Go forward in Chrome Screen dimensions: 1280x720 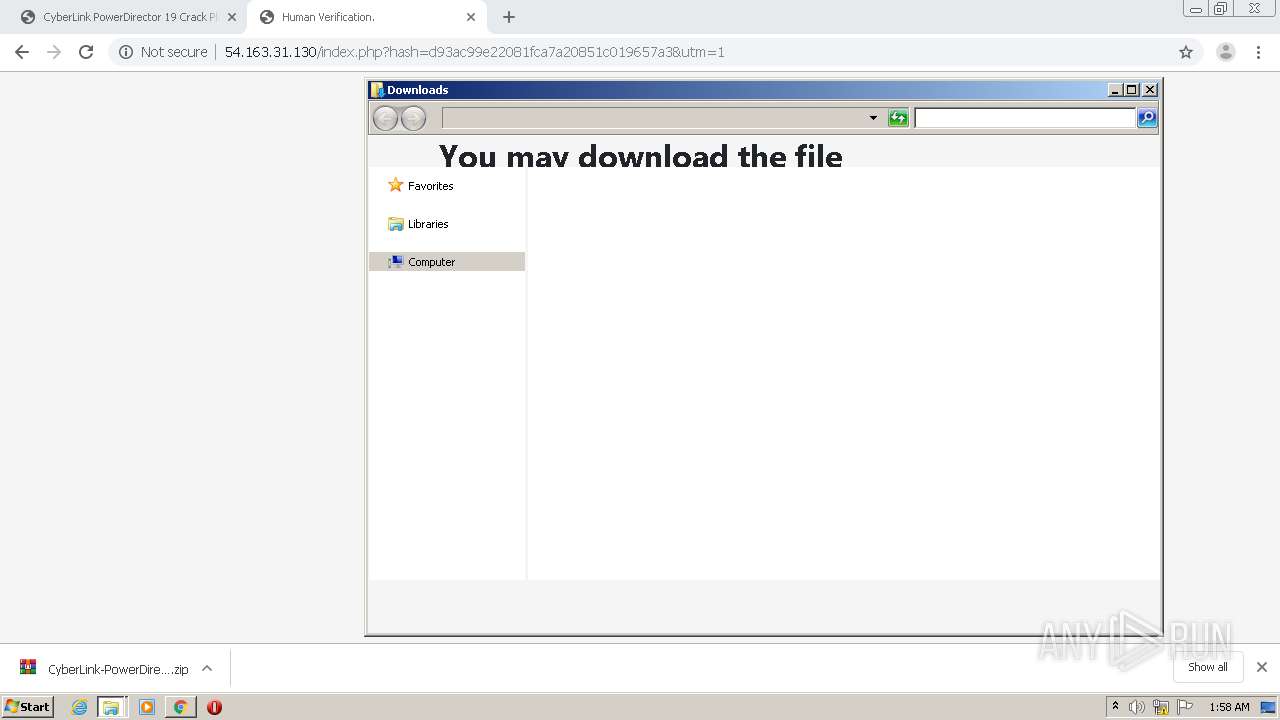(54, 52)
